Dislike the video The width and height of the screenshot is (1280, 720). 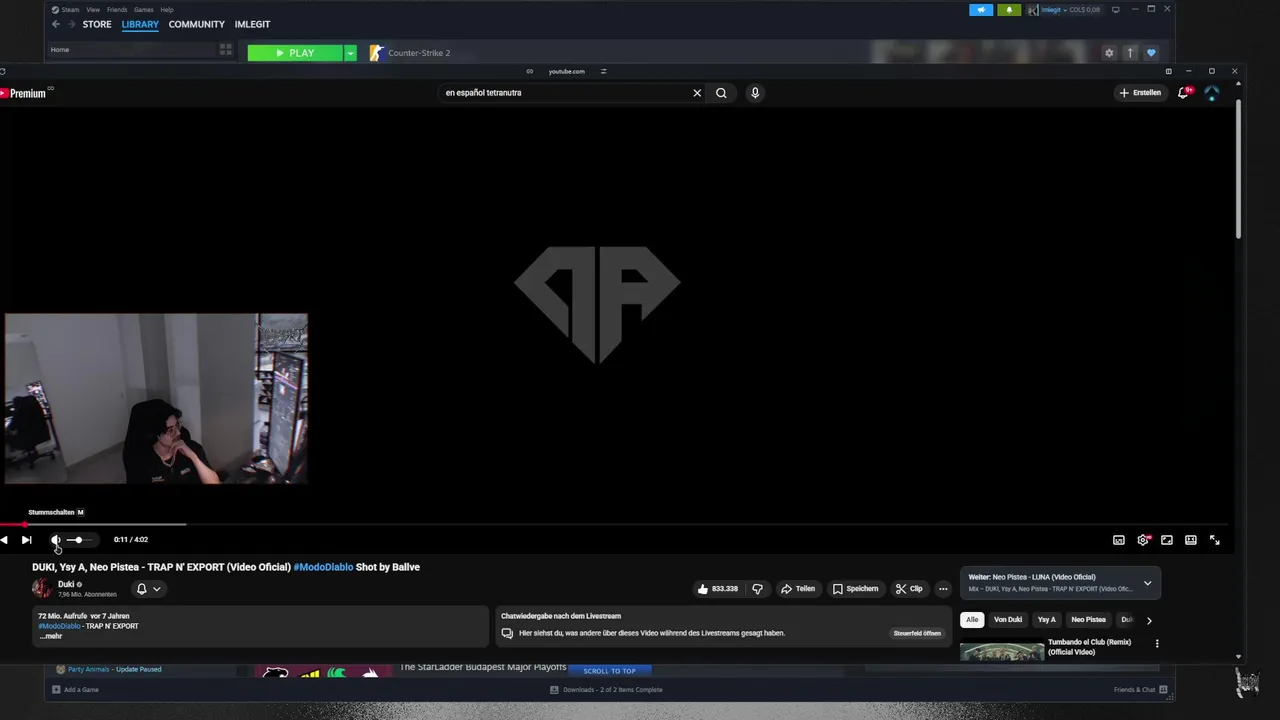coord(757,589)
